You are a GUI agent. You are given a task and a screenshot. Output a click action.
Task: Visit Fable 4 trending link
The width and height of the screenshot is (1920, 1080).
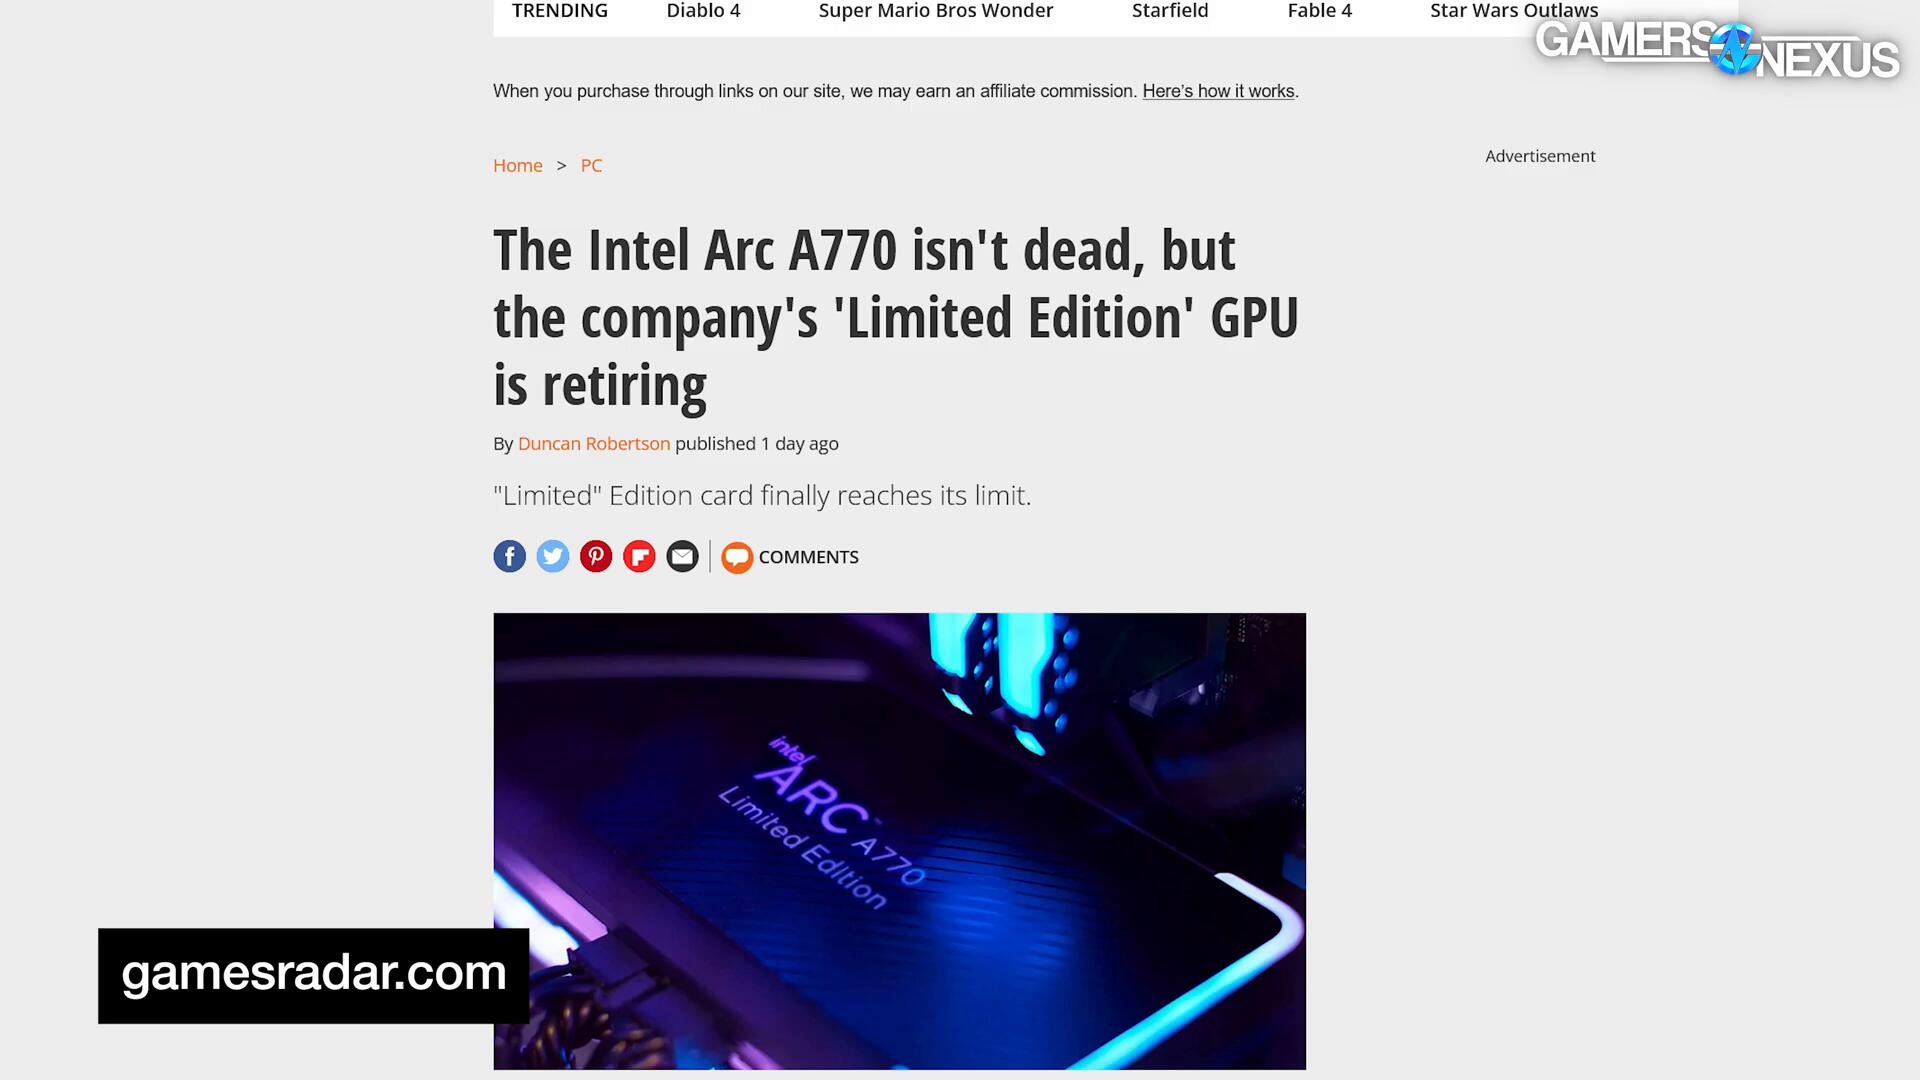(1319, 11)
